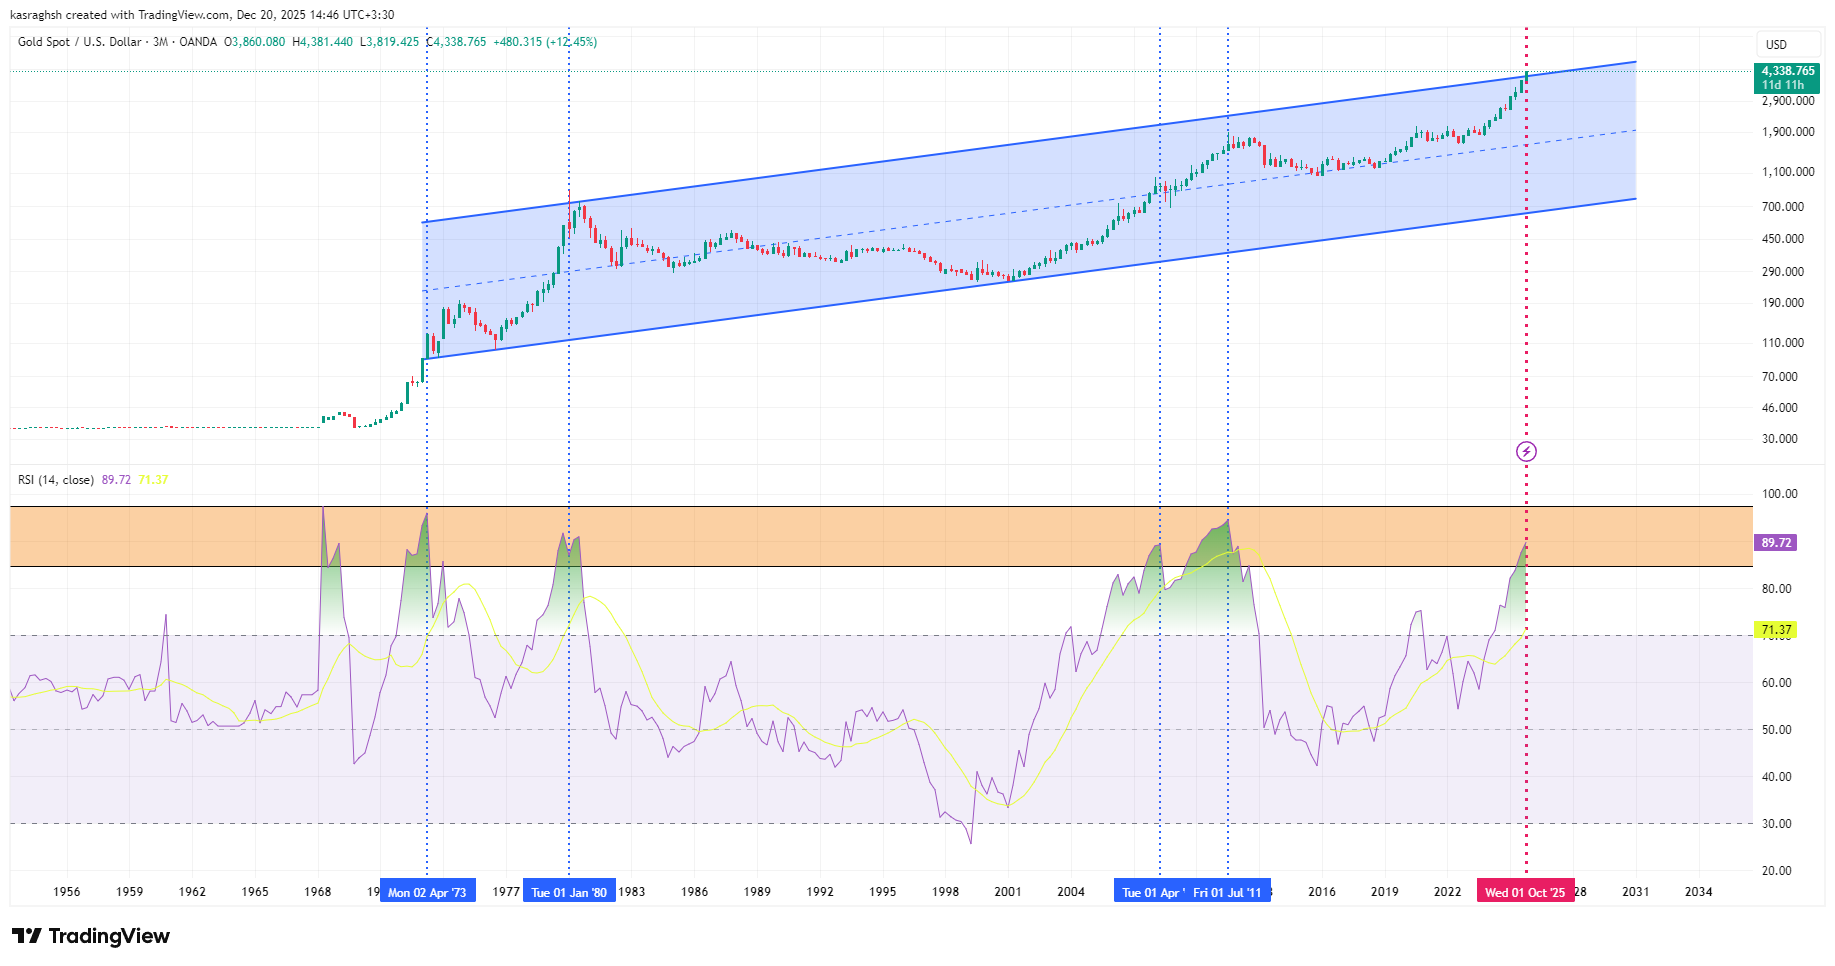Click the +480.315 price change value
Viewport: 1835px width, 966px height.
point(517,42)
